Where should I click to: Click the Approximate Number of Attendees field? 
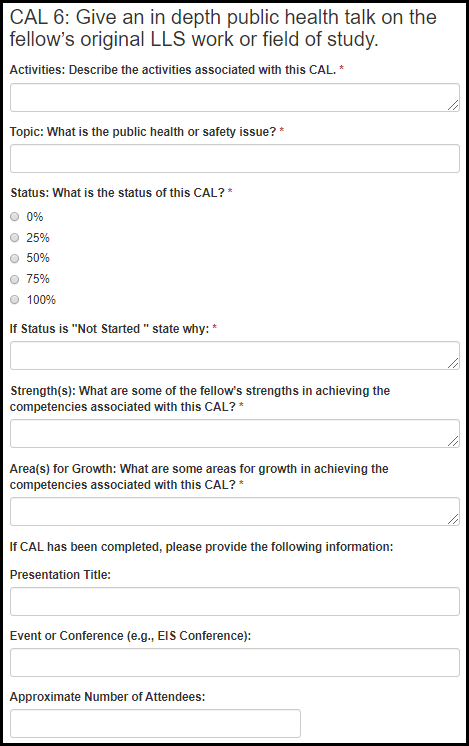tap(156, 723)
